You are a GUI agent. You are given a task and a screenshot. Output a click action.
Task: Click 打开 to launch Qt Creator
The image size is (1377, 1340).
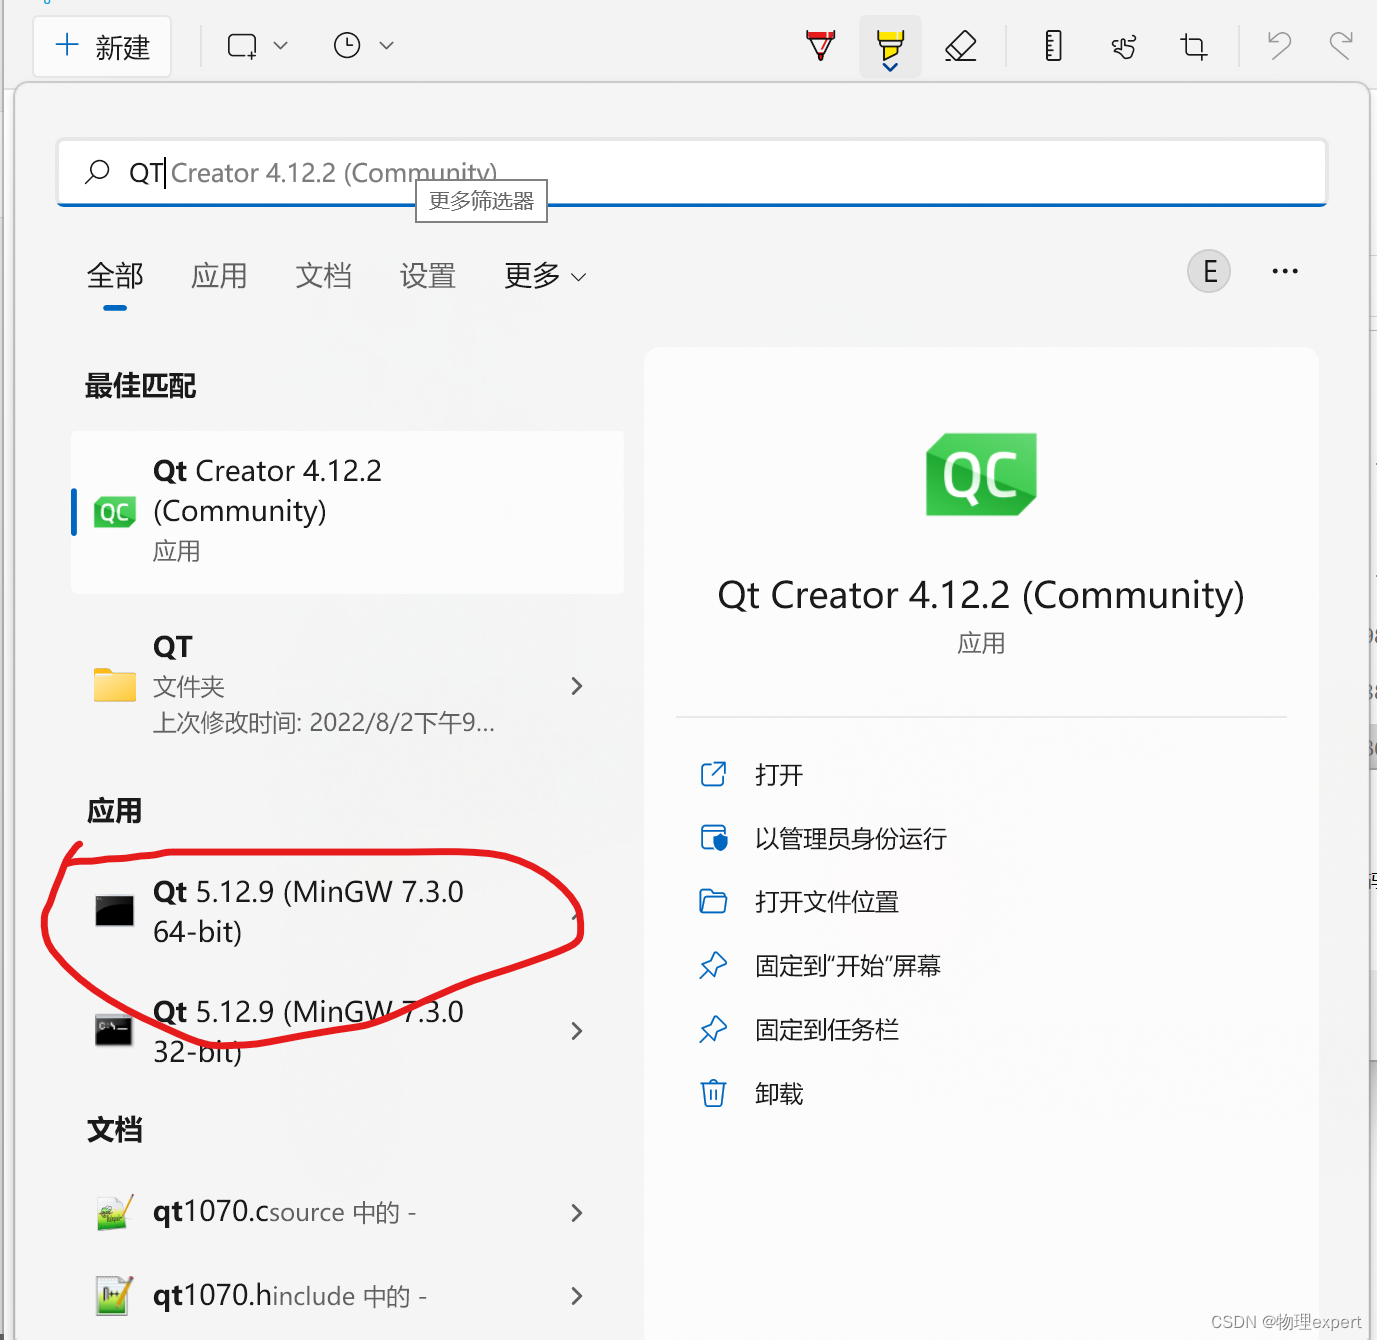[x=779, y=775]
